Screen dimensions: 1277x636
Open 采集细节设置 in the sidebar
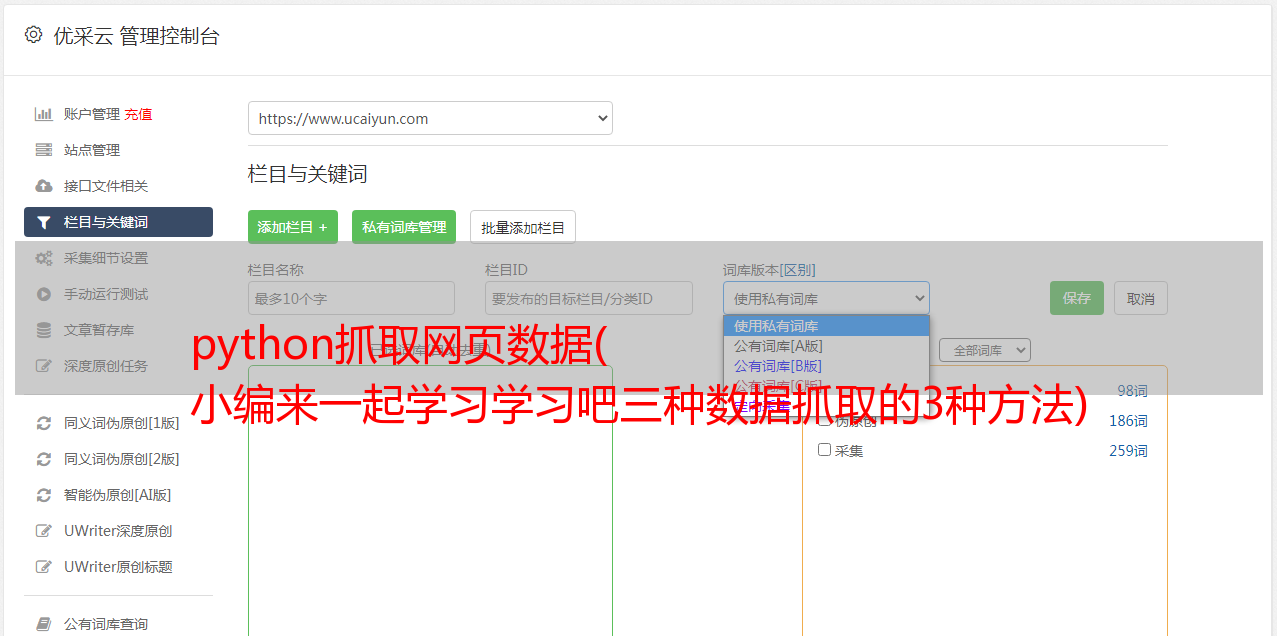(106, 258)
